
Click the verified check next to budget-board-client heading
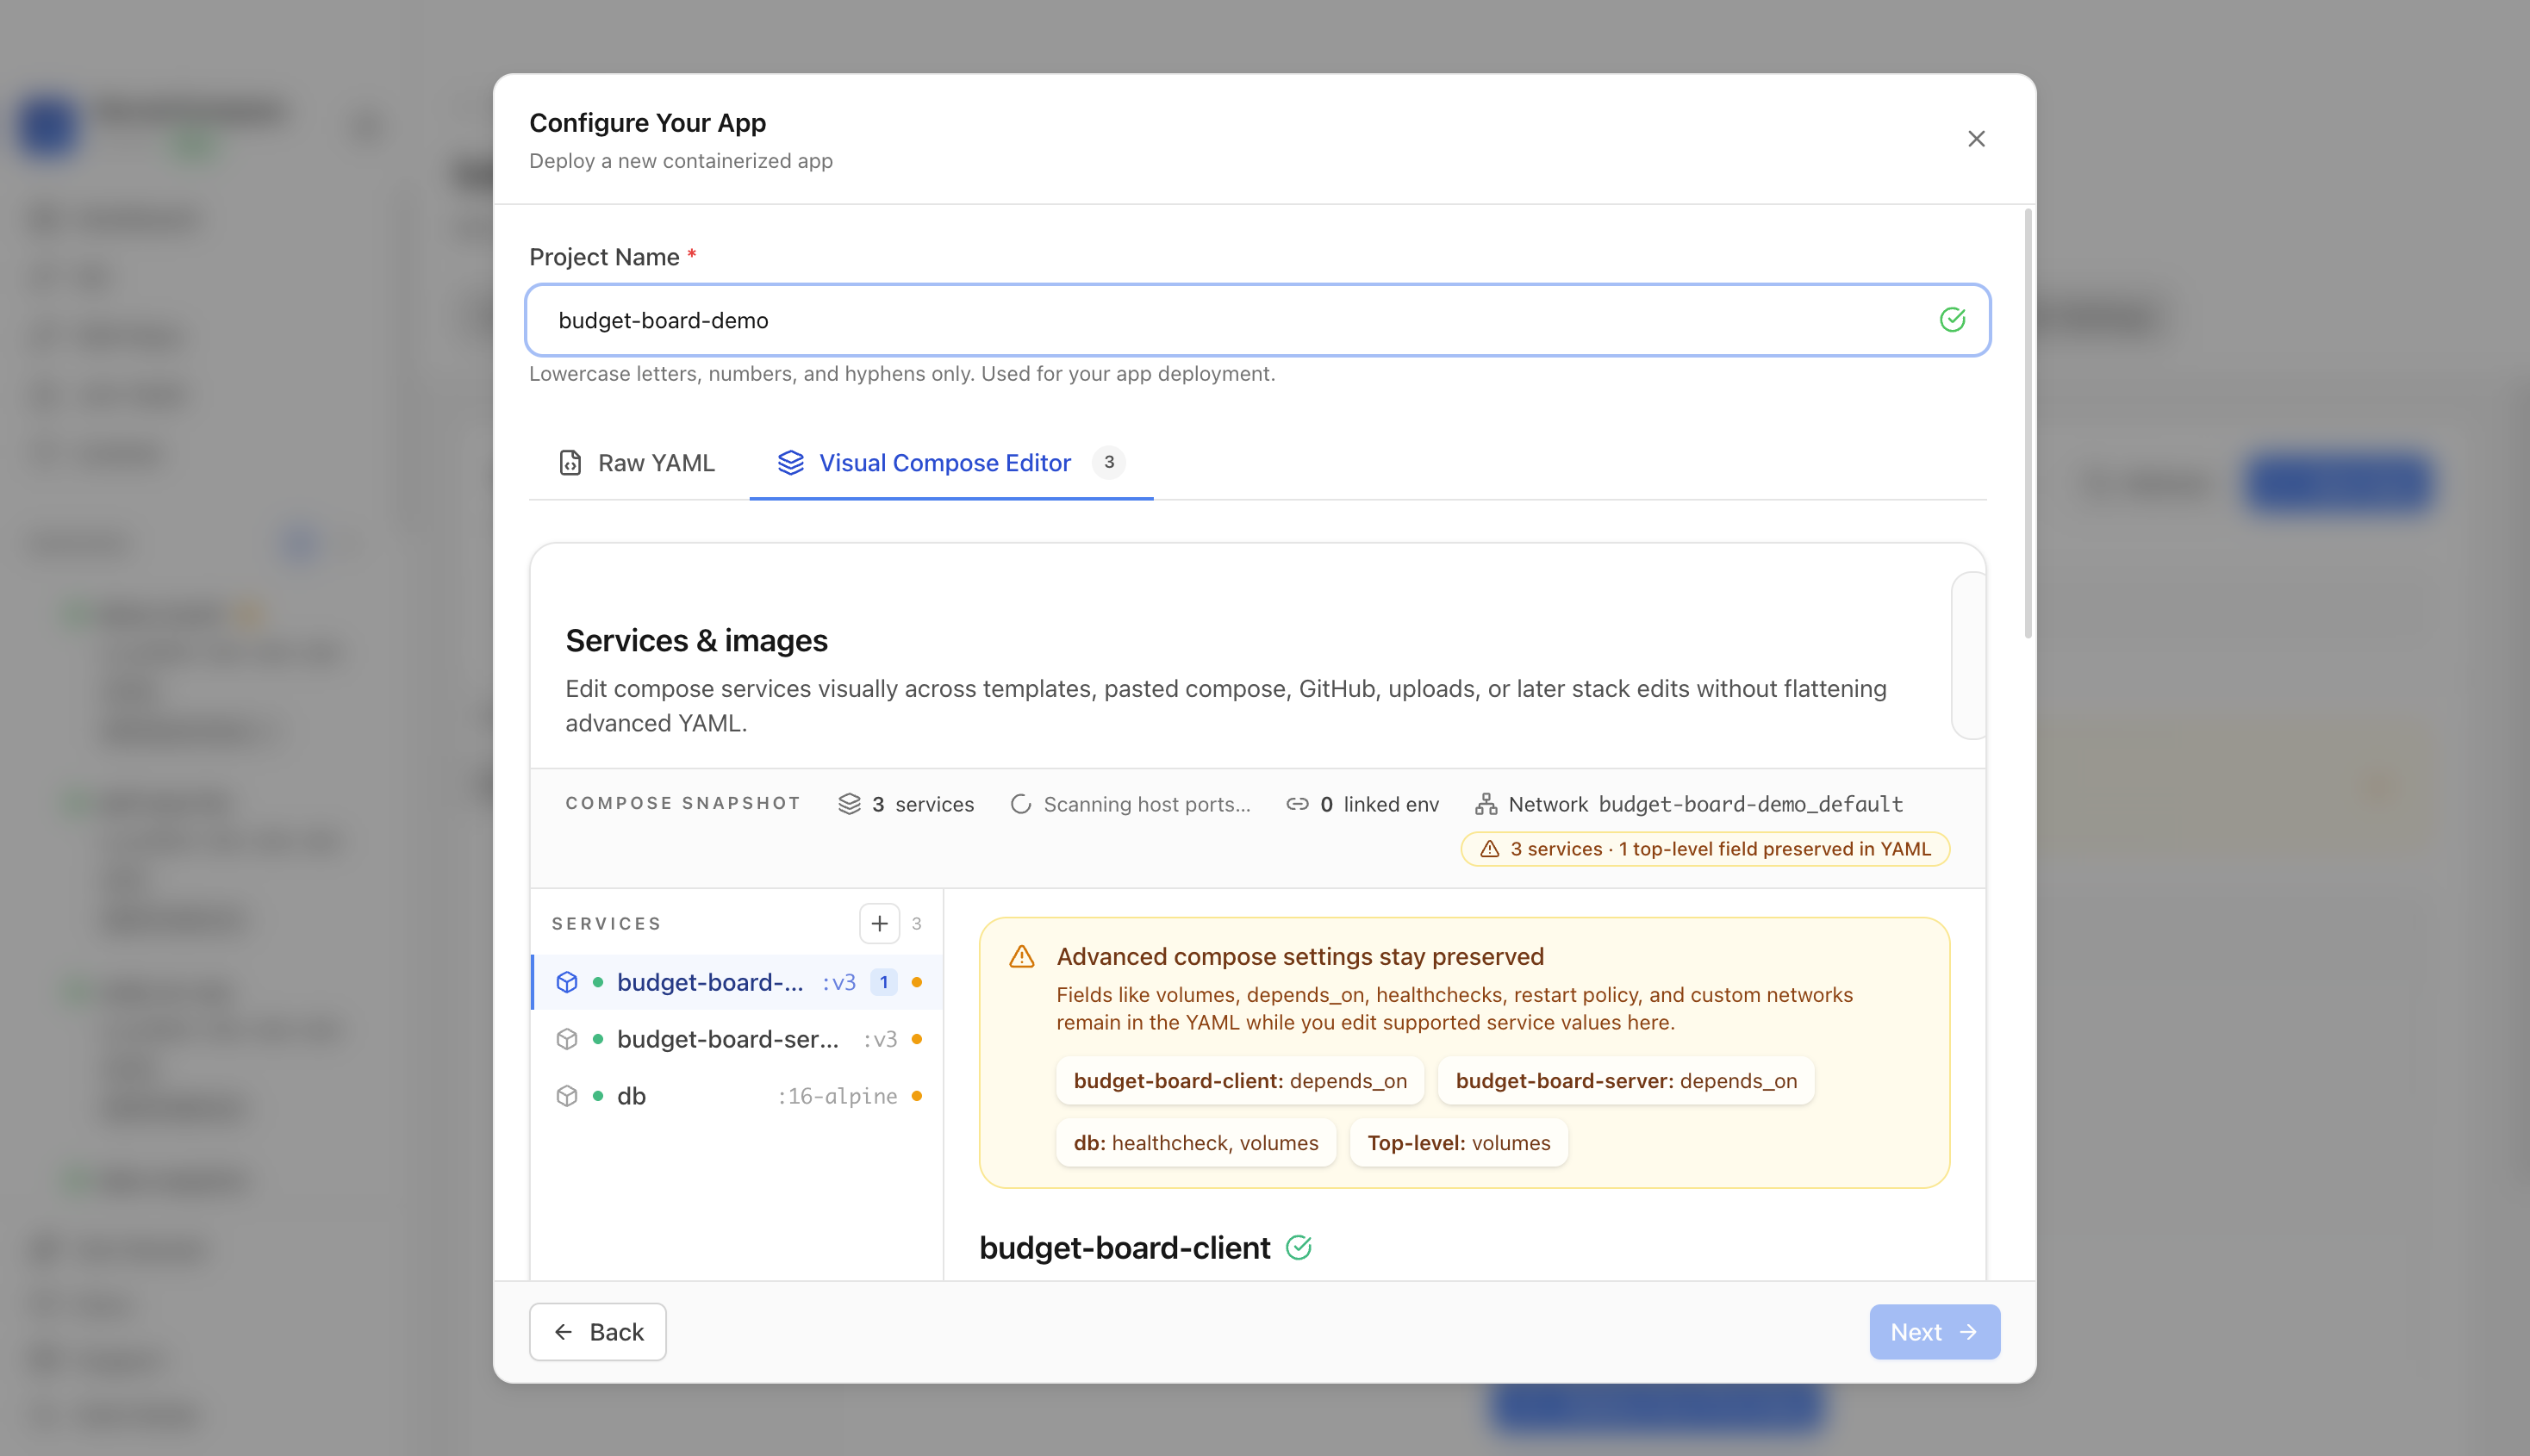(x=1299, y=1247)
